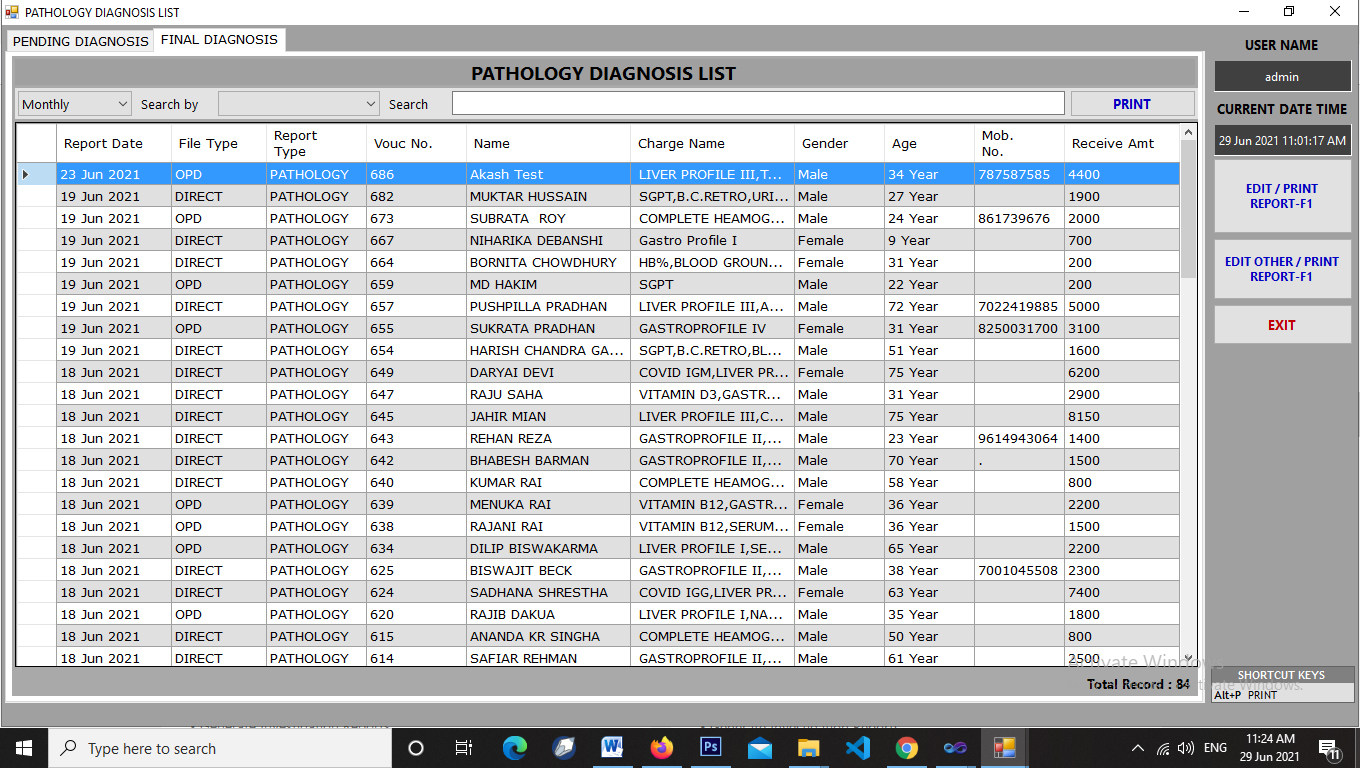1360x768 pixels.
Task: Open File Explorer from taskbar
Action: point(808,748)
